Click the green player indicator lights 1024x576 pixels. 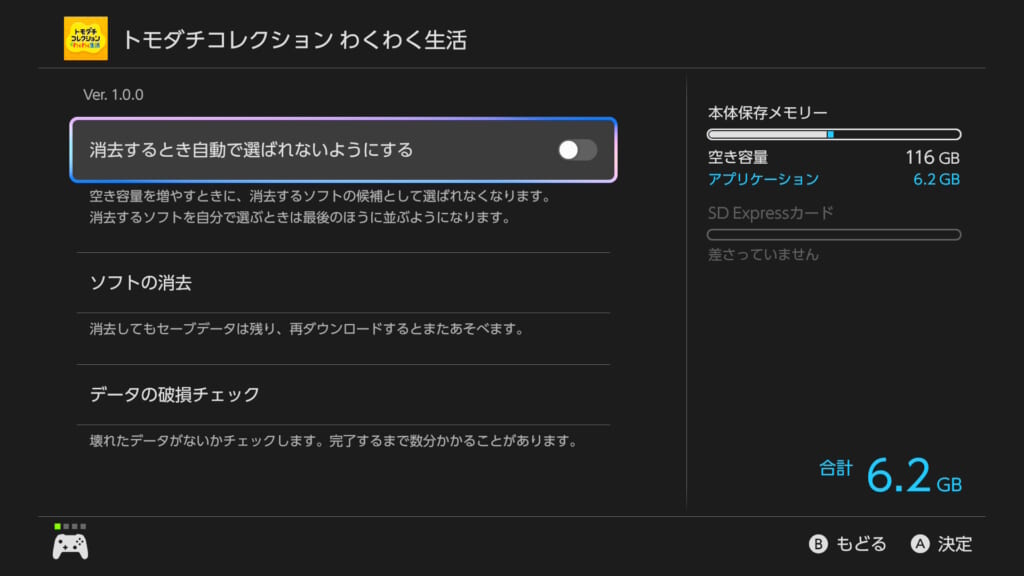tap(70, 526)
